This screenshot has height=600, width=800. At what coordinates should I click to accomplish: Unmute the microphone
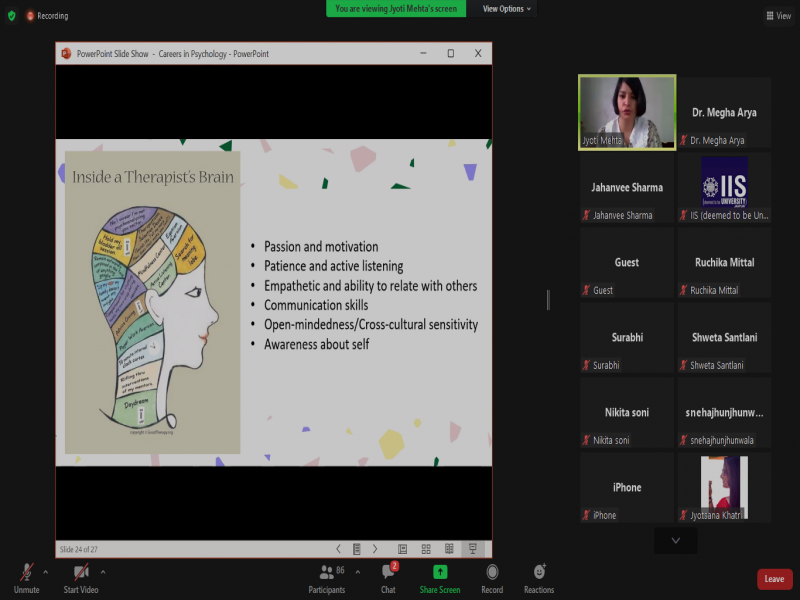coord(27,574)
